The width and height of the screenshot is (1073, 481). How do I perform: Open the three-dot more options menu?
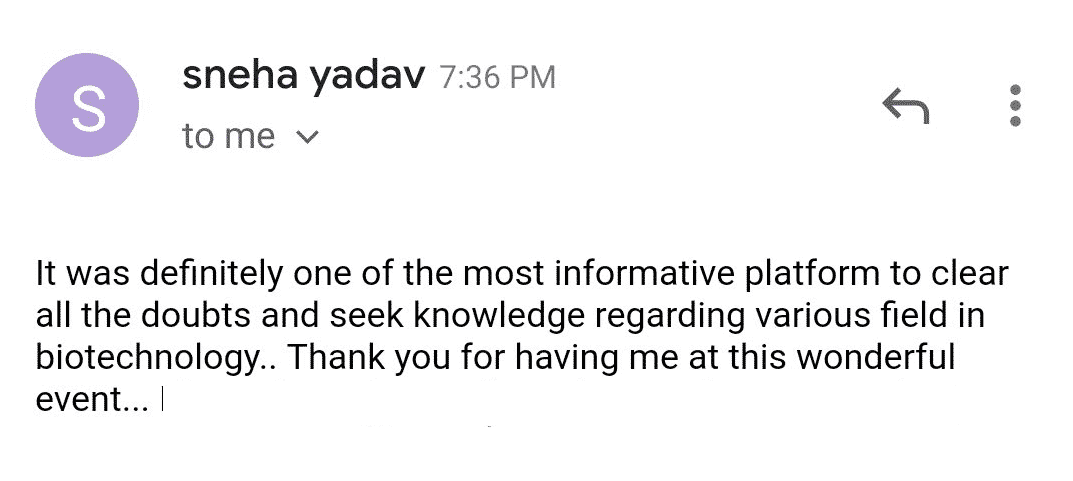[x=1016, y=105]
